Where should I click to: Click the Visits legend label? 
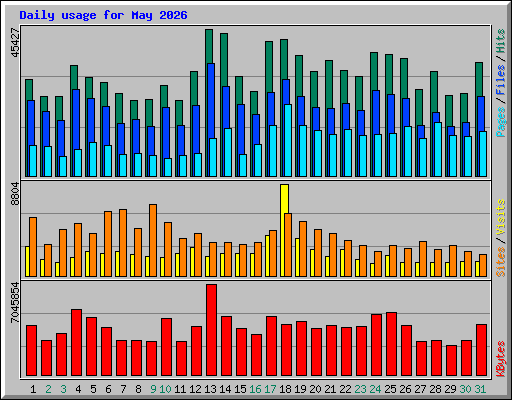[x=501, y=218]
